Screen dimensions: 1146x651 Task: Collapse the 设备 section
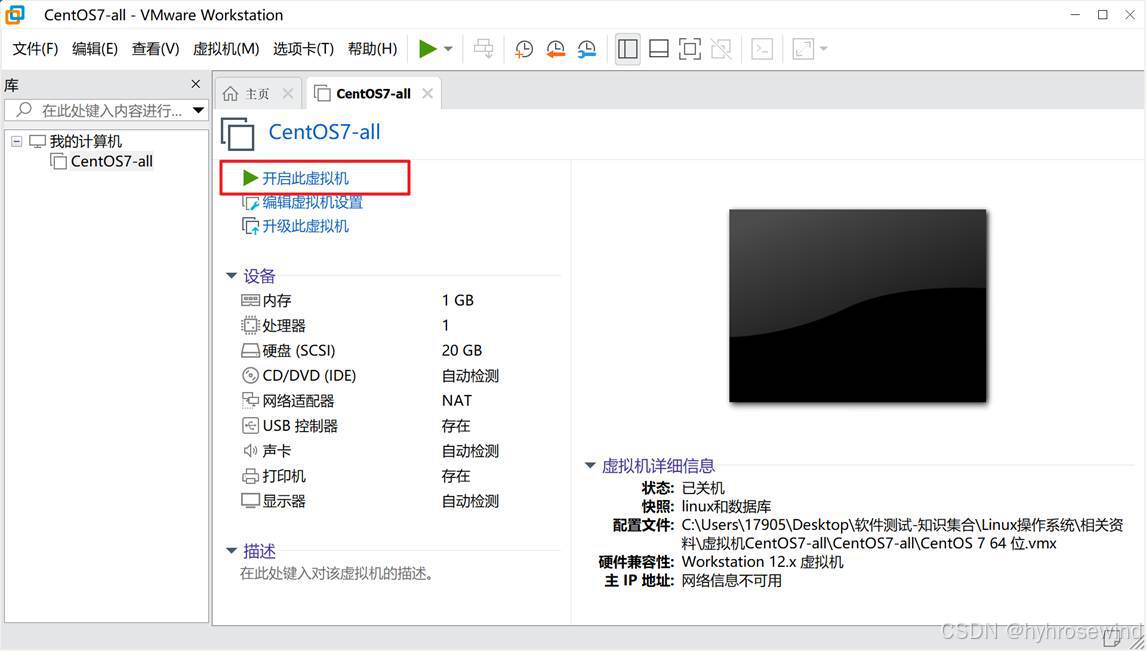tap(231, 276)
